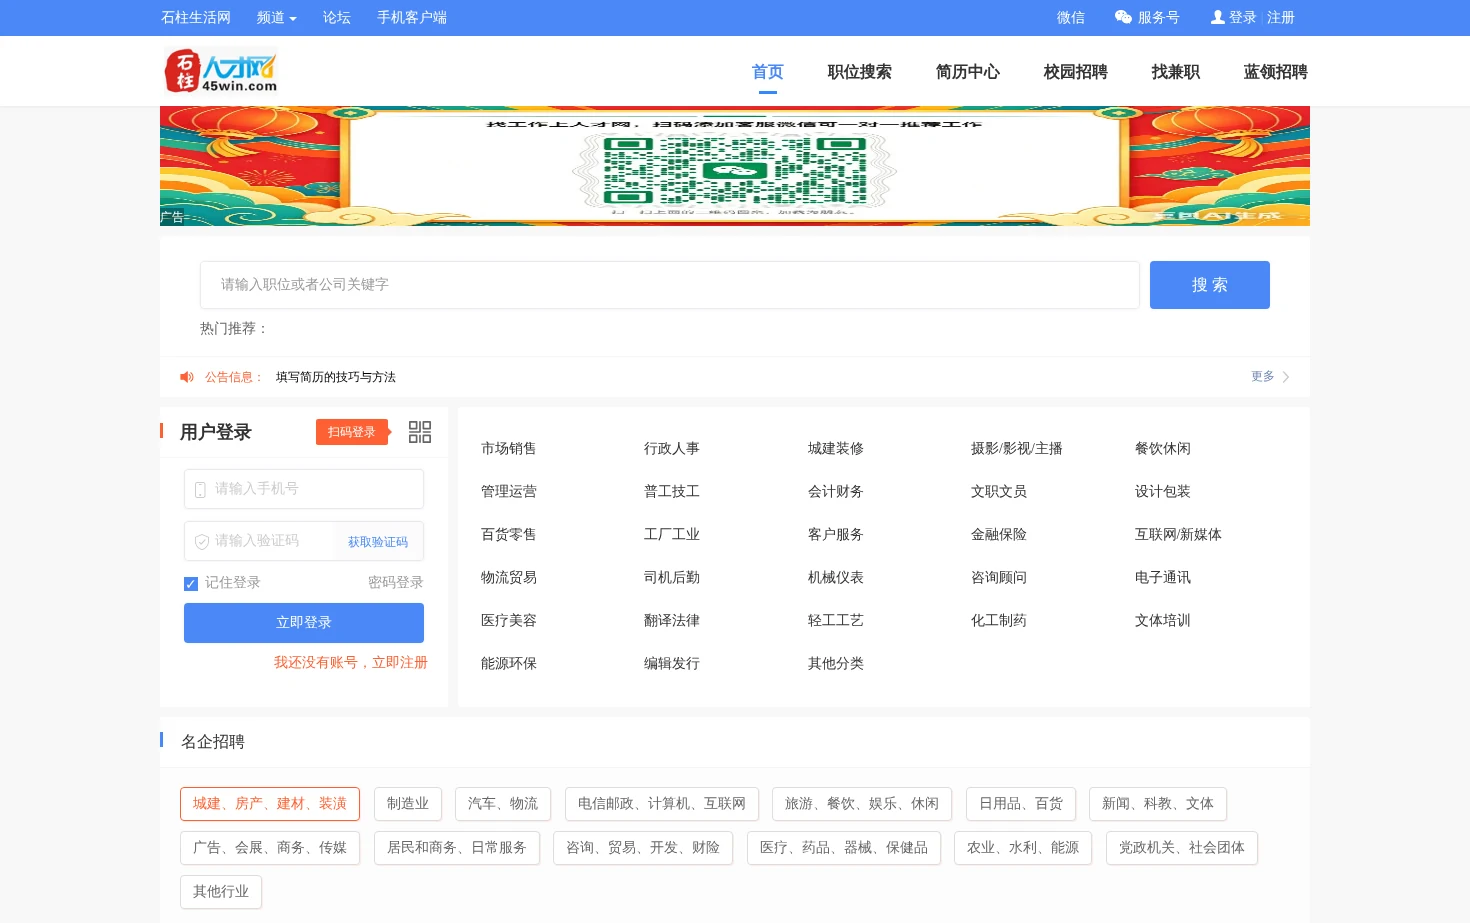Click the 45win.com site logo
The height and width of the screenshot is (923, 1470).
221,71
